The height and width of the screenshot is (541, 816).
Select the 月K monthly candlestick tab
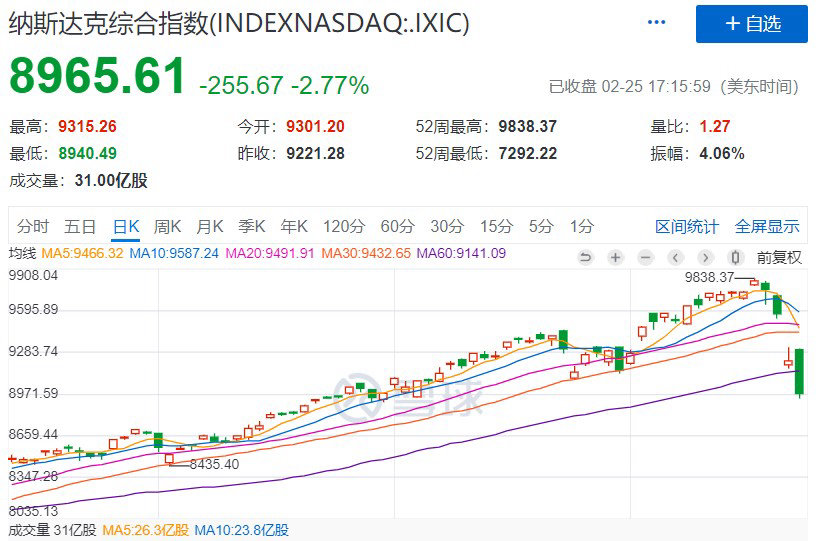point(210,227)
